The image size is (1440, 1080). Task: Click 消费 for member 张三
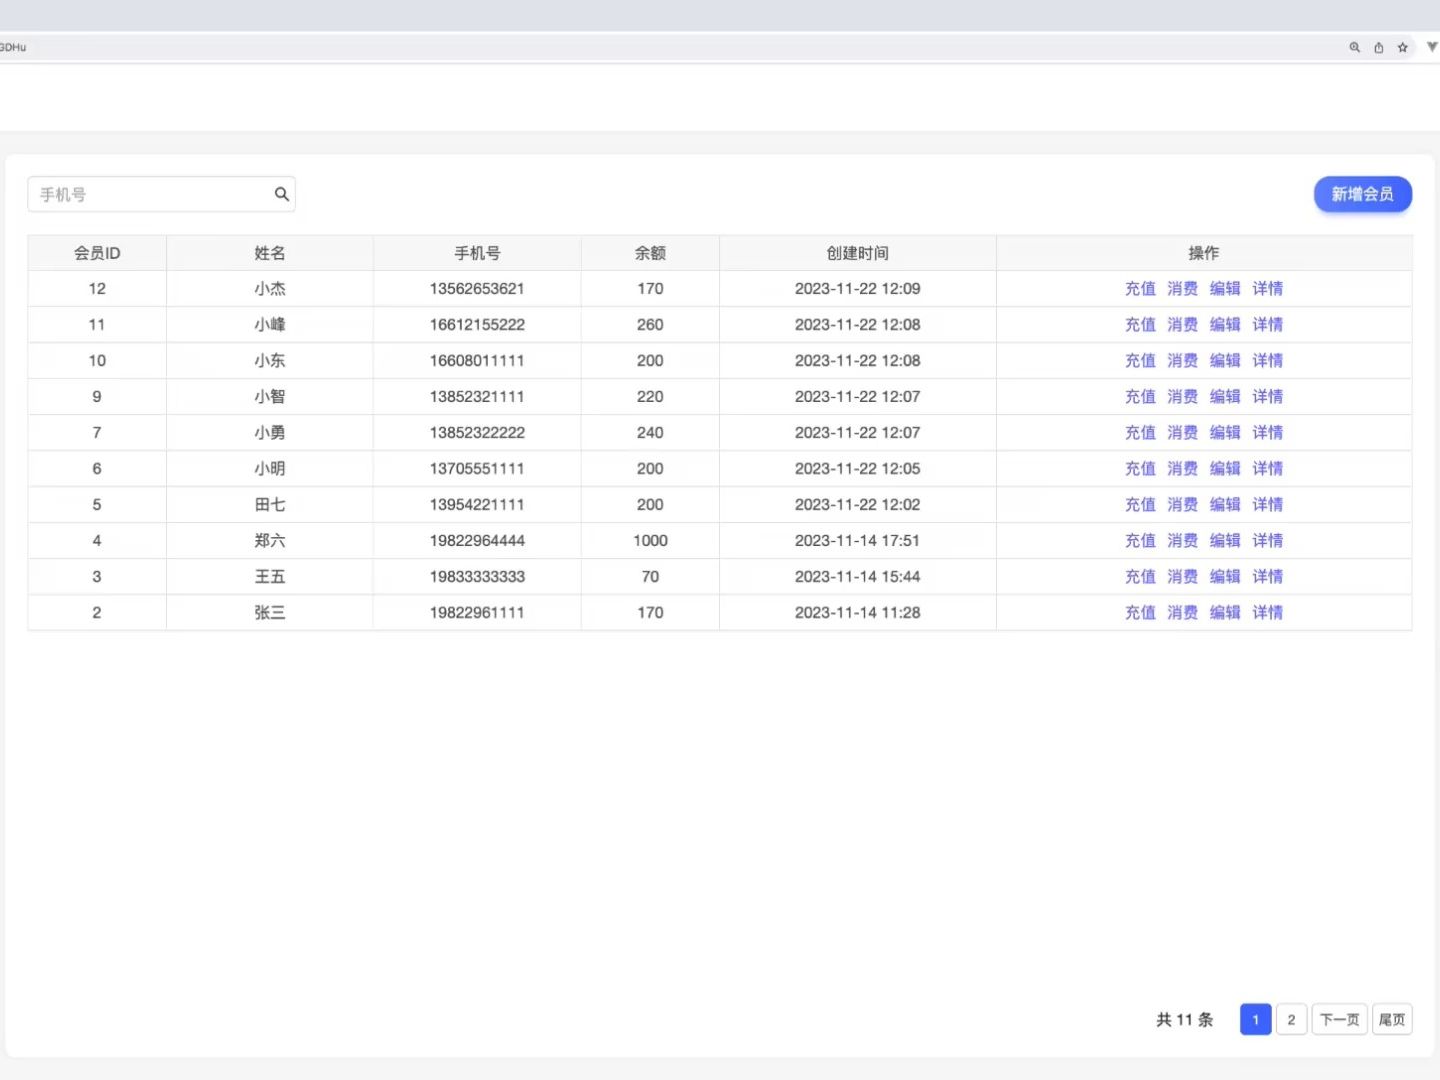(x=1182, y=612)
